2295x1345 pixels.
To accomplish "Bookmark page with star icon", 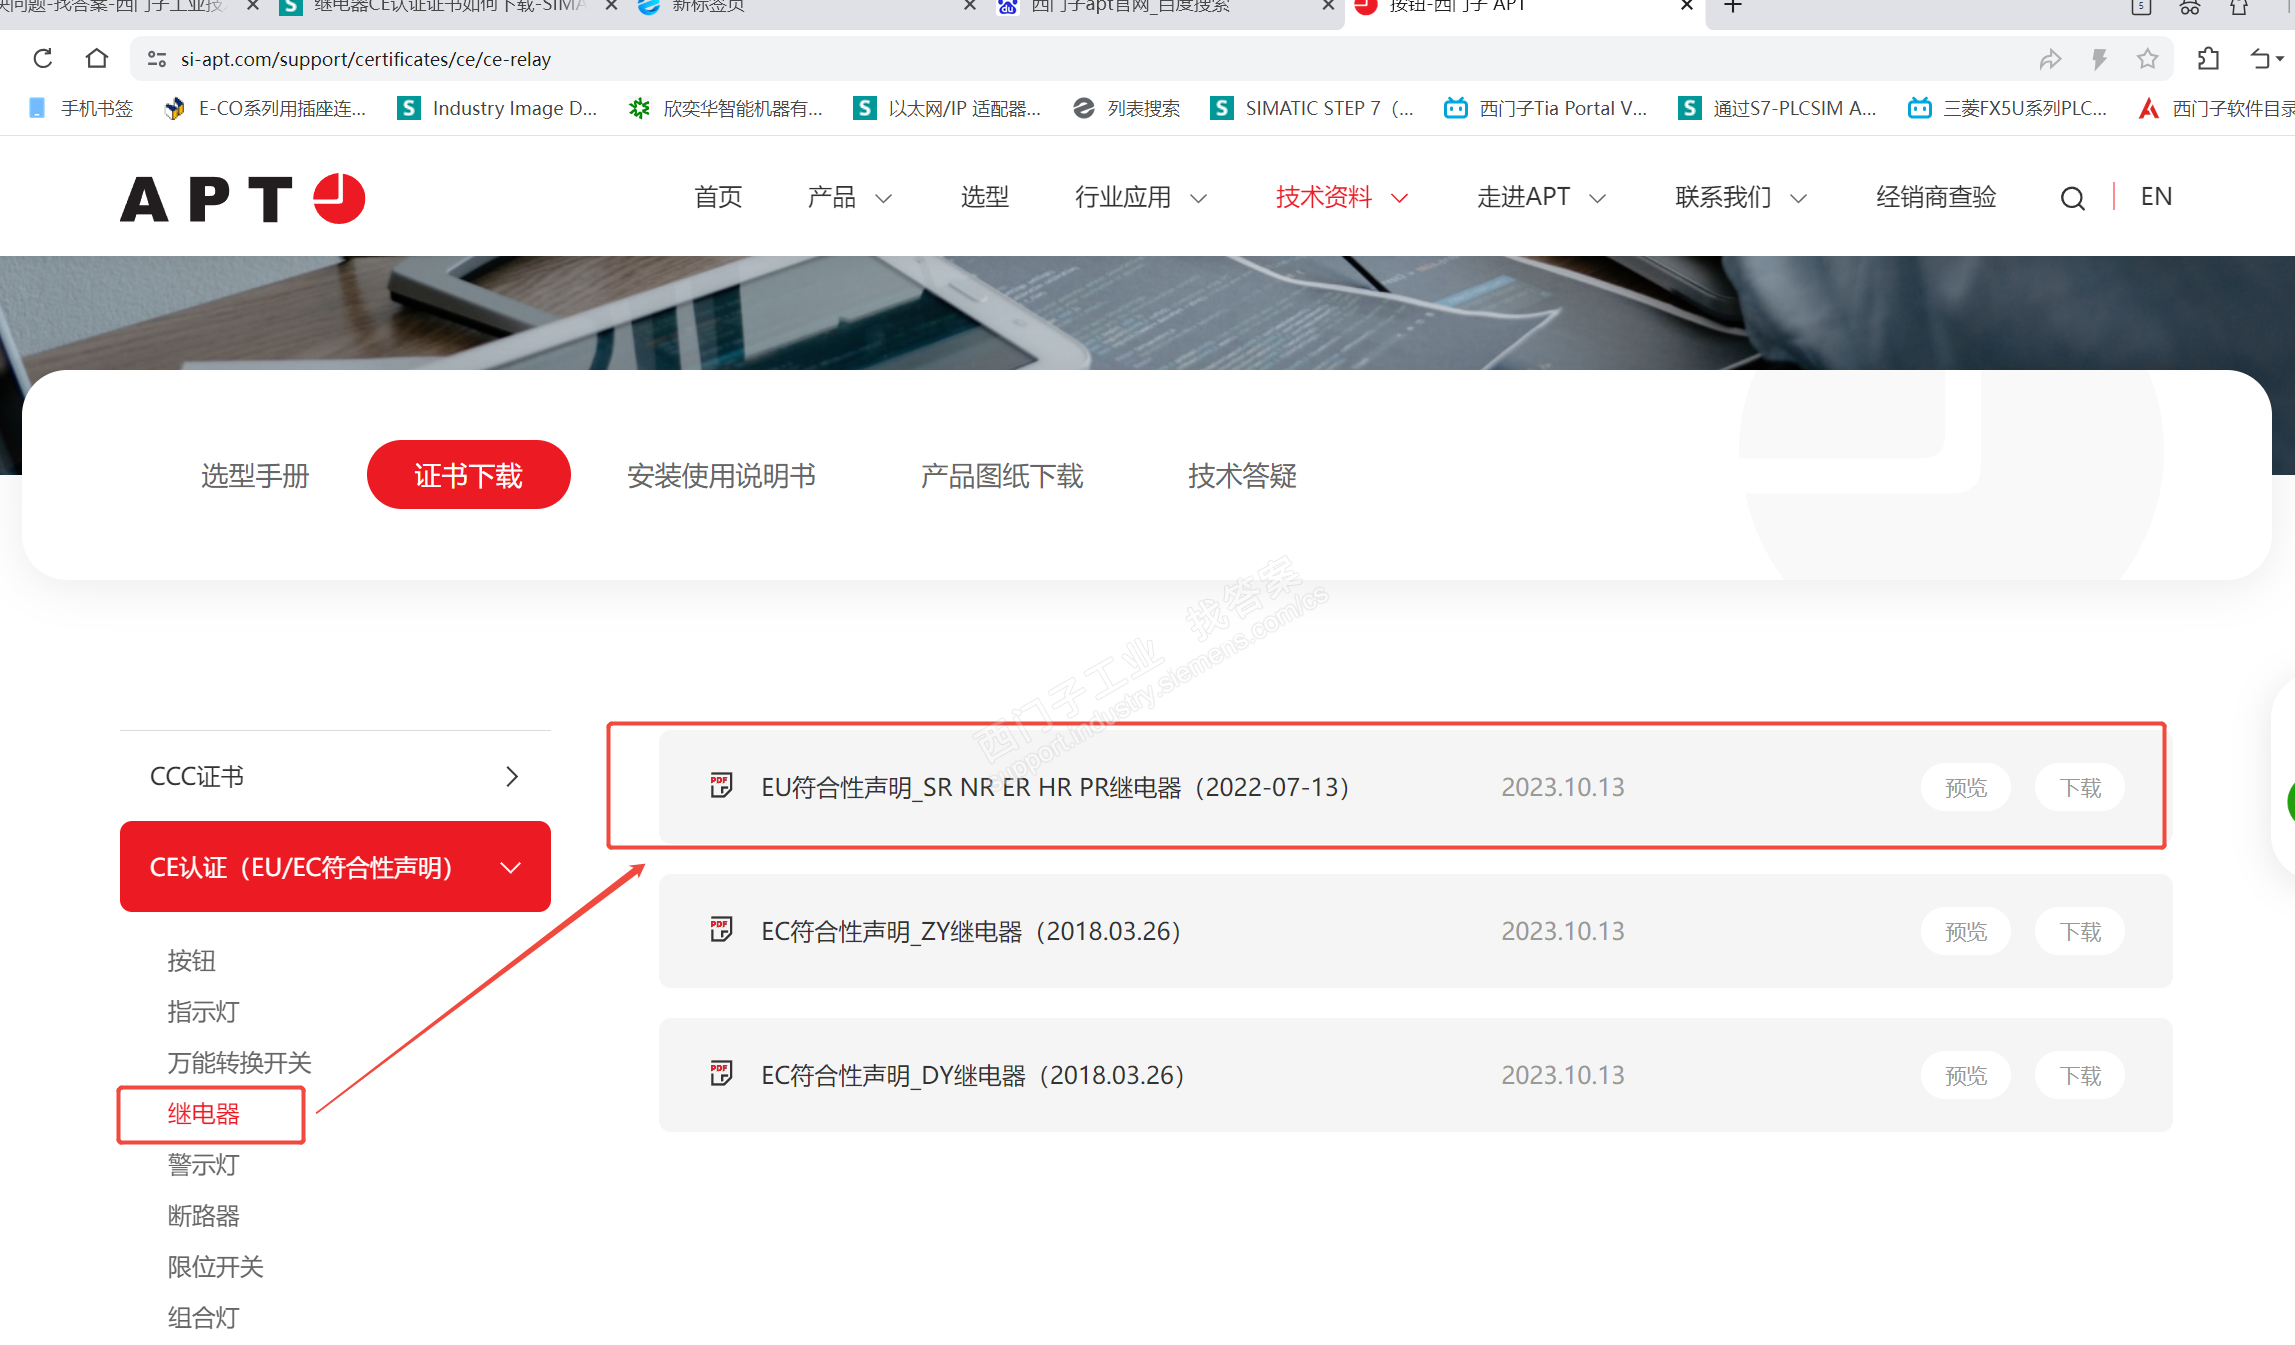I will [2147, 59].
